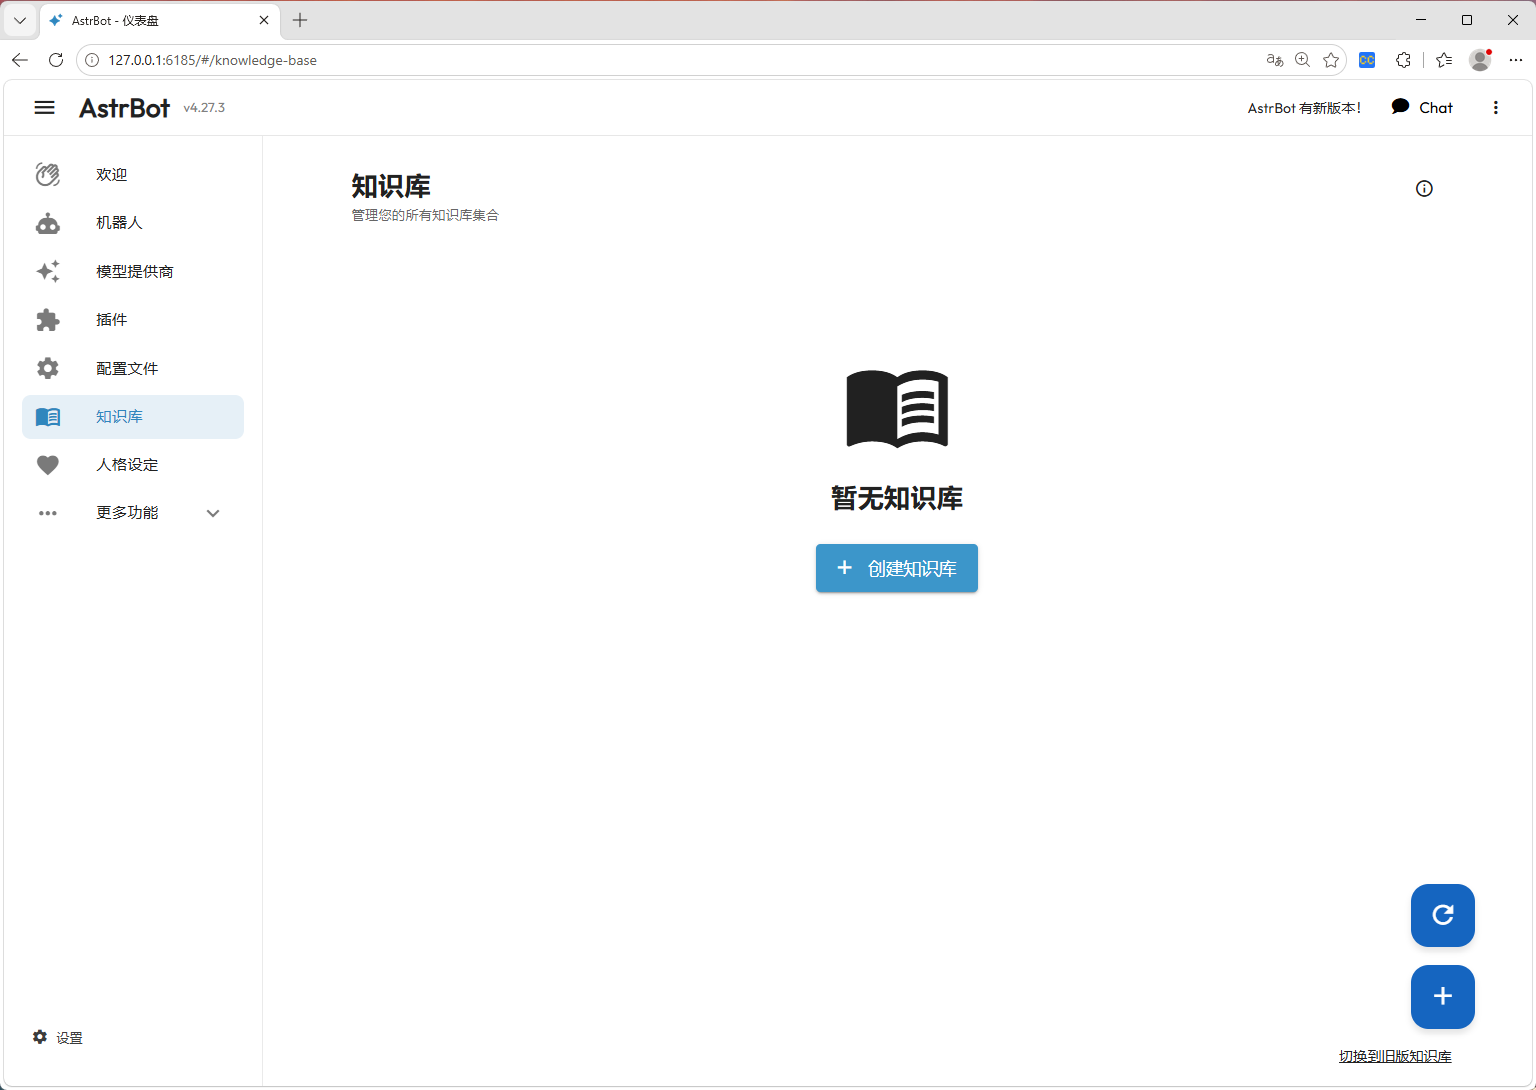Open 人格设定 persona page
The height and width of the screenshot is (1090, 1536).
click(133, 465)
